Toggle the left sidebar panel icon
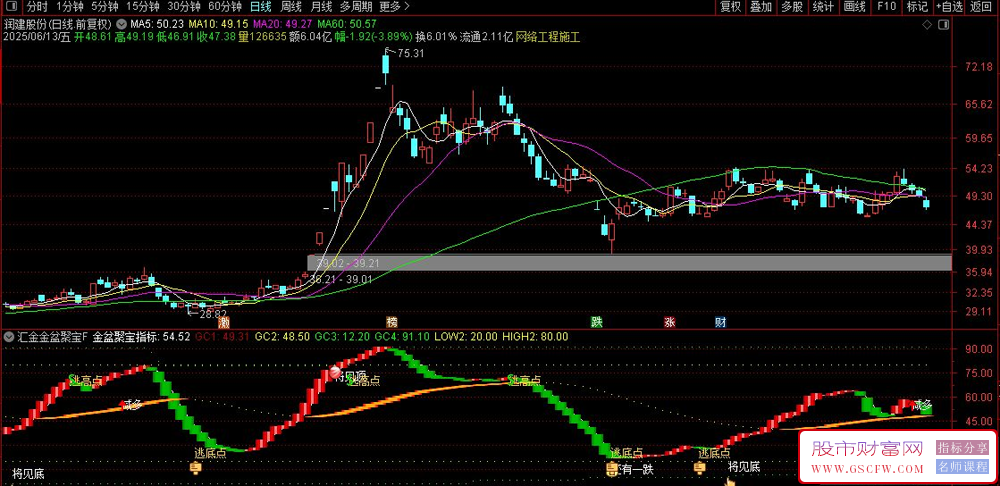The width and height of the screenshot is (1000, 486). tap(11, 7)
